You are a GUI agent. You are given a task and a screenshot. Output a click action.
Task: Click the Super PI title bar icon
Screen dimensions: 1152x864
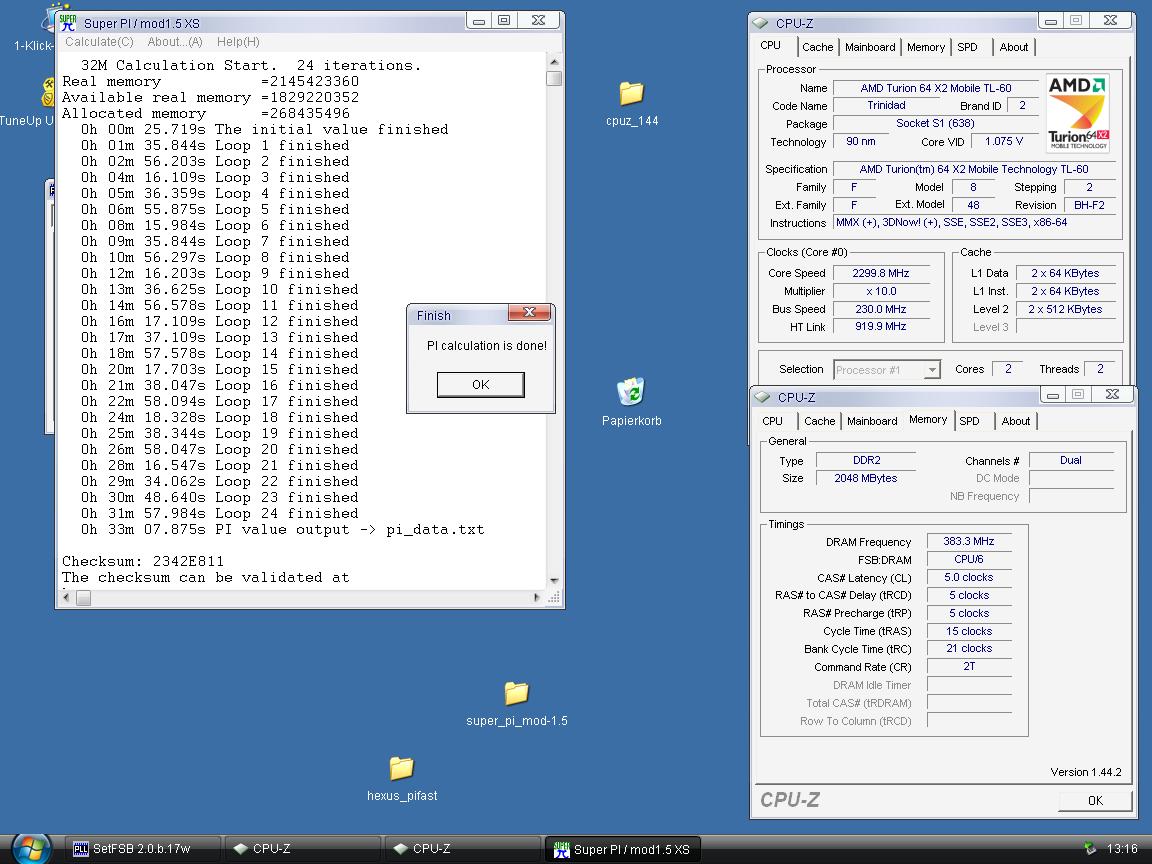(x=68, y=23)
